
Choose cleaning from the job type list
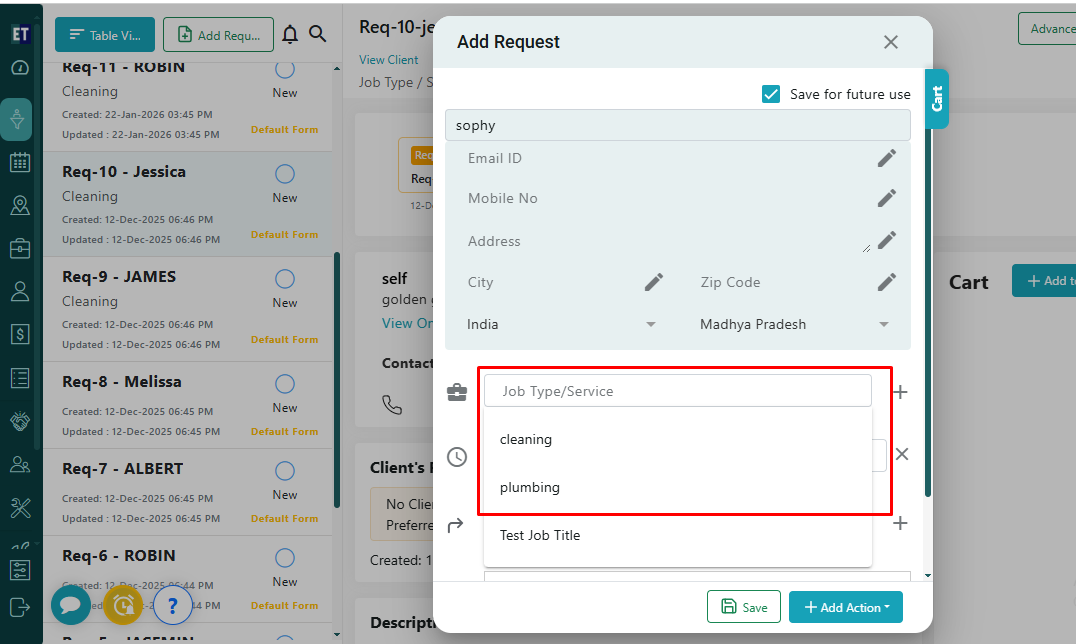(x=526, y=439)
